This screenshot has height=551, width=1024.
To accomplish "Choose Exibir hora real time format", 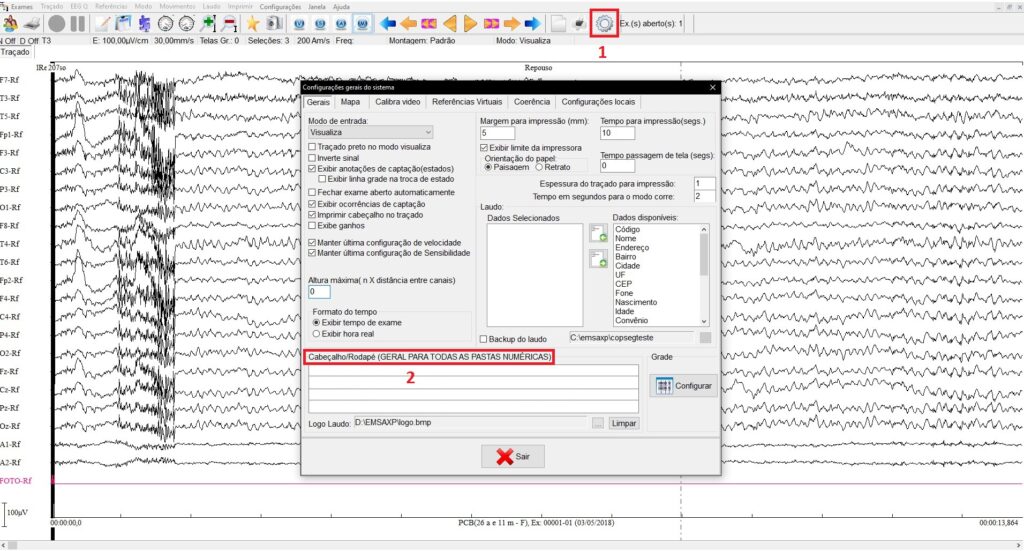I will [x=317, y=334].
